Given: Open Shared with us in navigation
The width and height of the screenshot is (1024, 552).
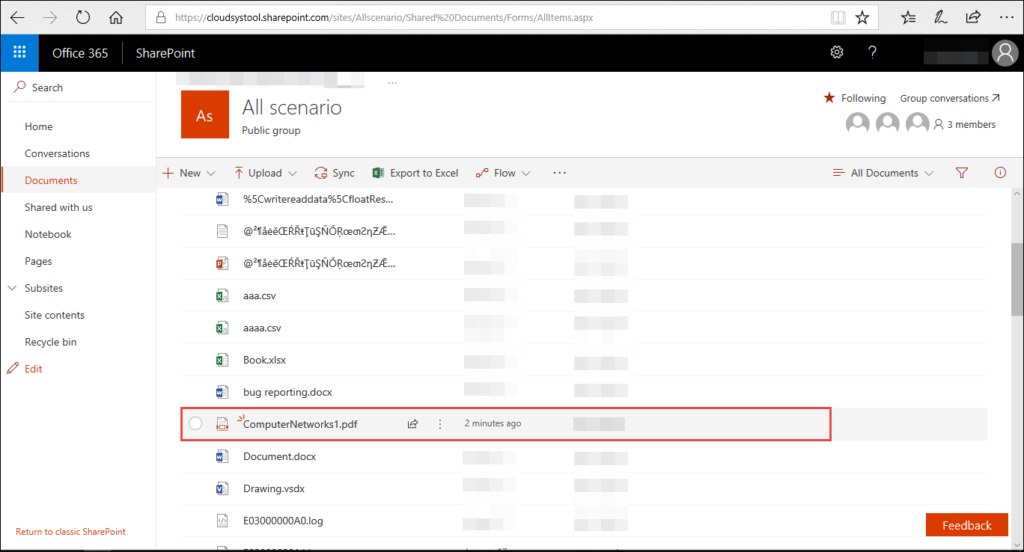Looking at the screenshot, I should point(58,207).
